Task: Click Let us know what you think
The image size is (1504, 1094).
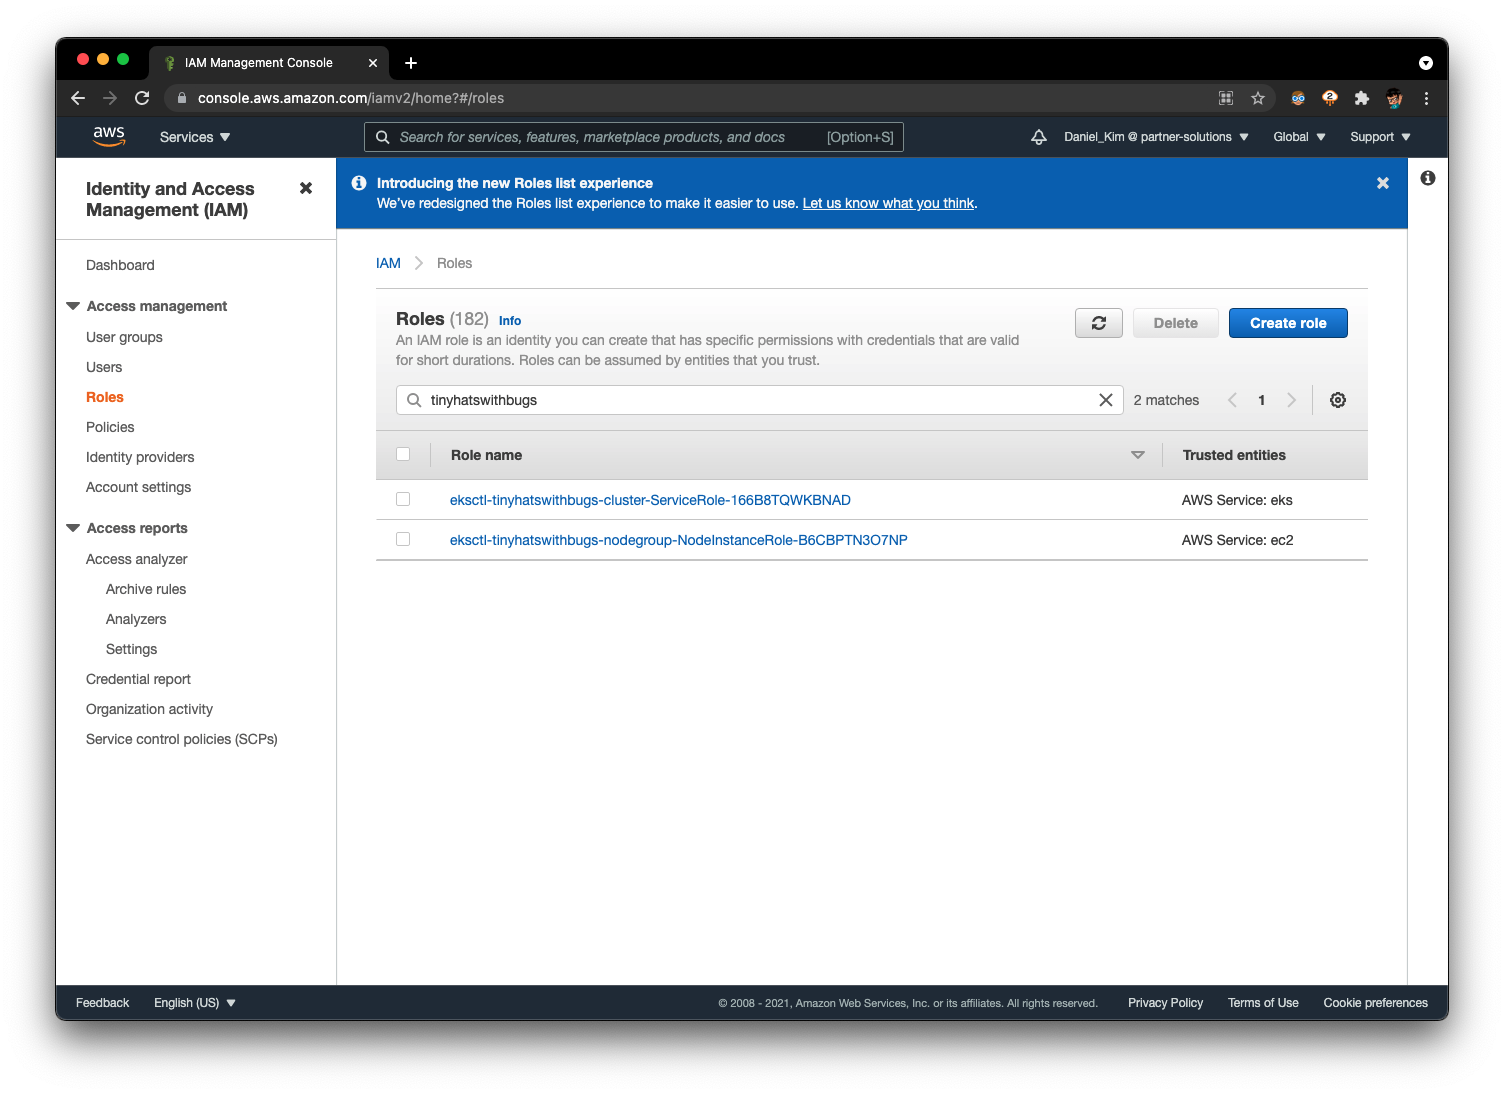Action: [x=888, y=203]
